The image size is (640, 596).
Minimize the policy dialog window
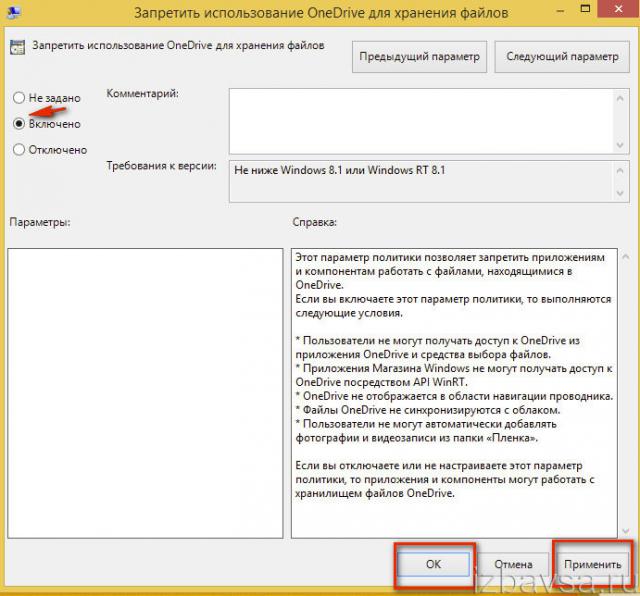coord(560,11)
